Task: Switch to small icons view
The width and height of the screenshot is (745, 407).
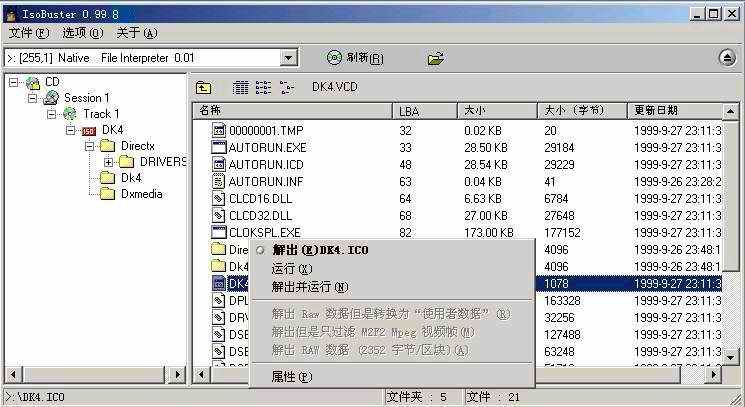Action: [x=263, y=87]
